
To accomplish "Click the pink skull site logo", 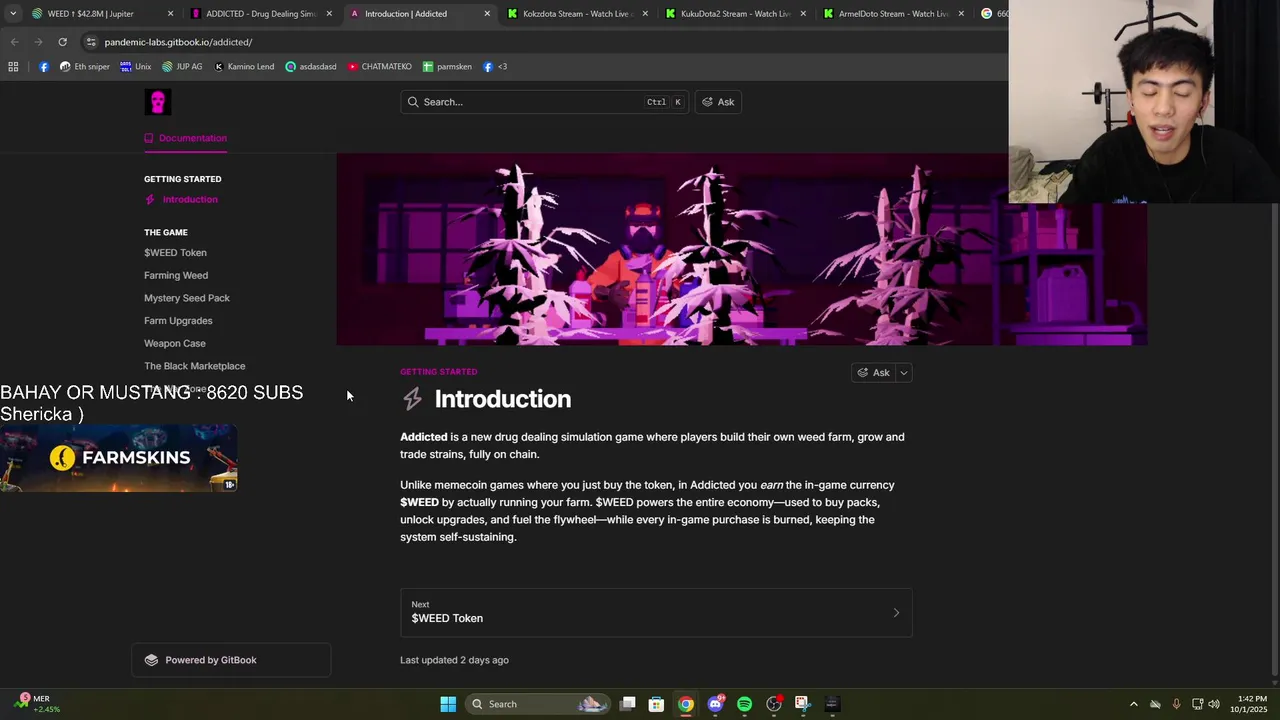I will click(158, 101).
